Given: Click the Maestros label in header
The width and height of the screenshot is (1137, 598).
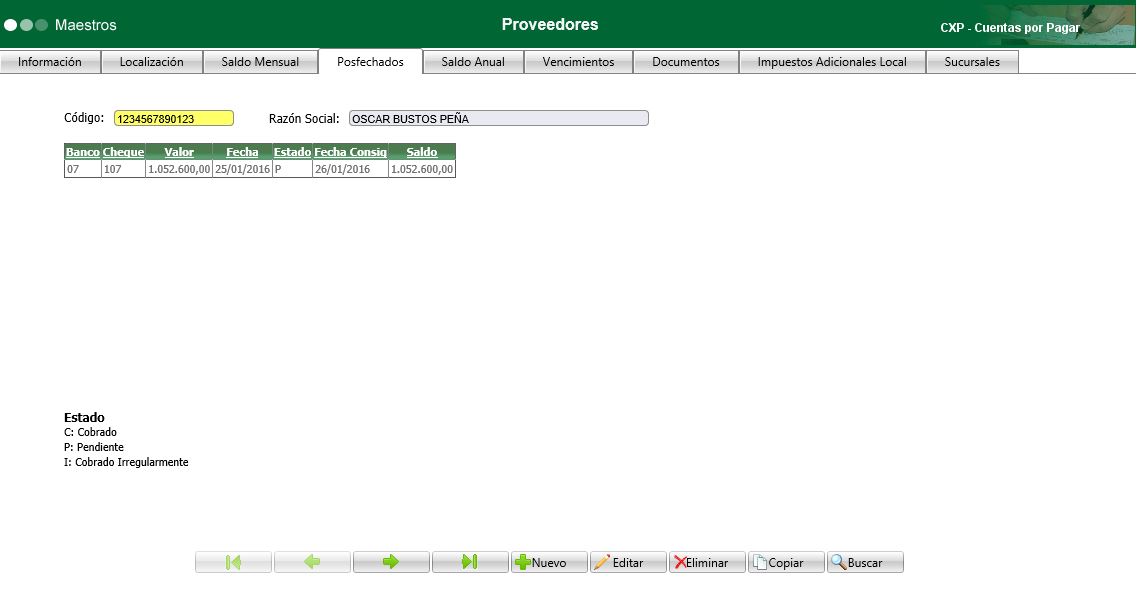Looking at the screenshot, I should (86, 25).
